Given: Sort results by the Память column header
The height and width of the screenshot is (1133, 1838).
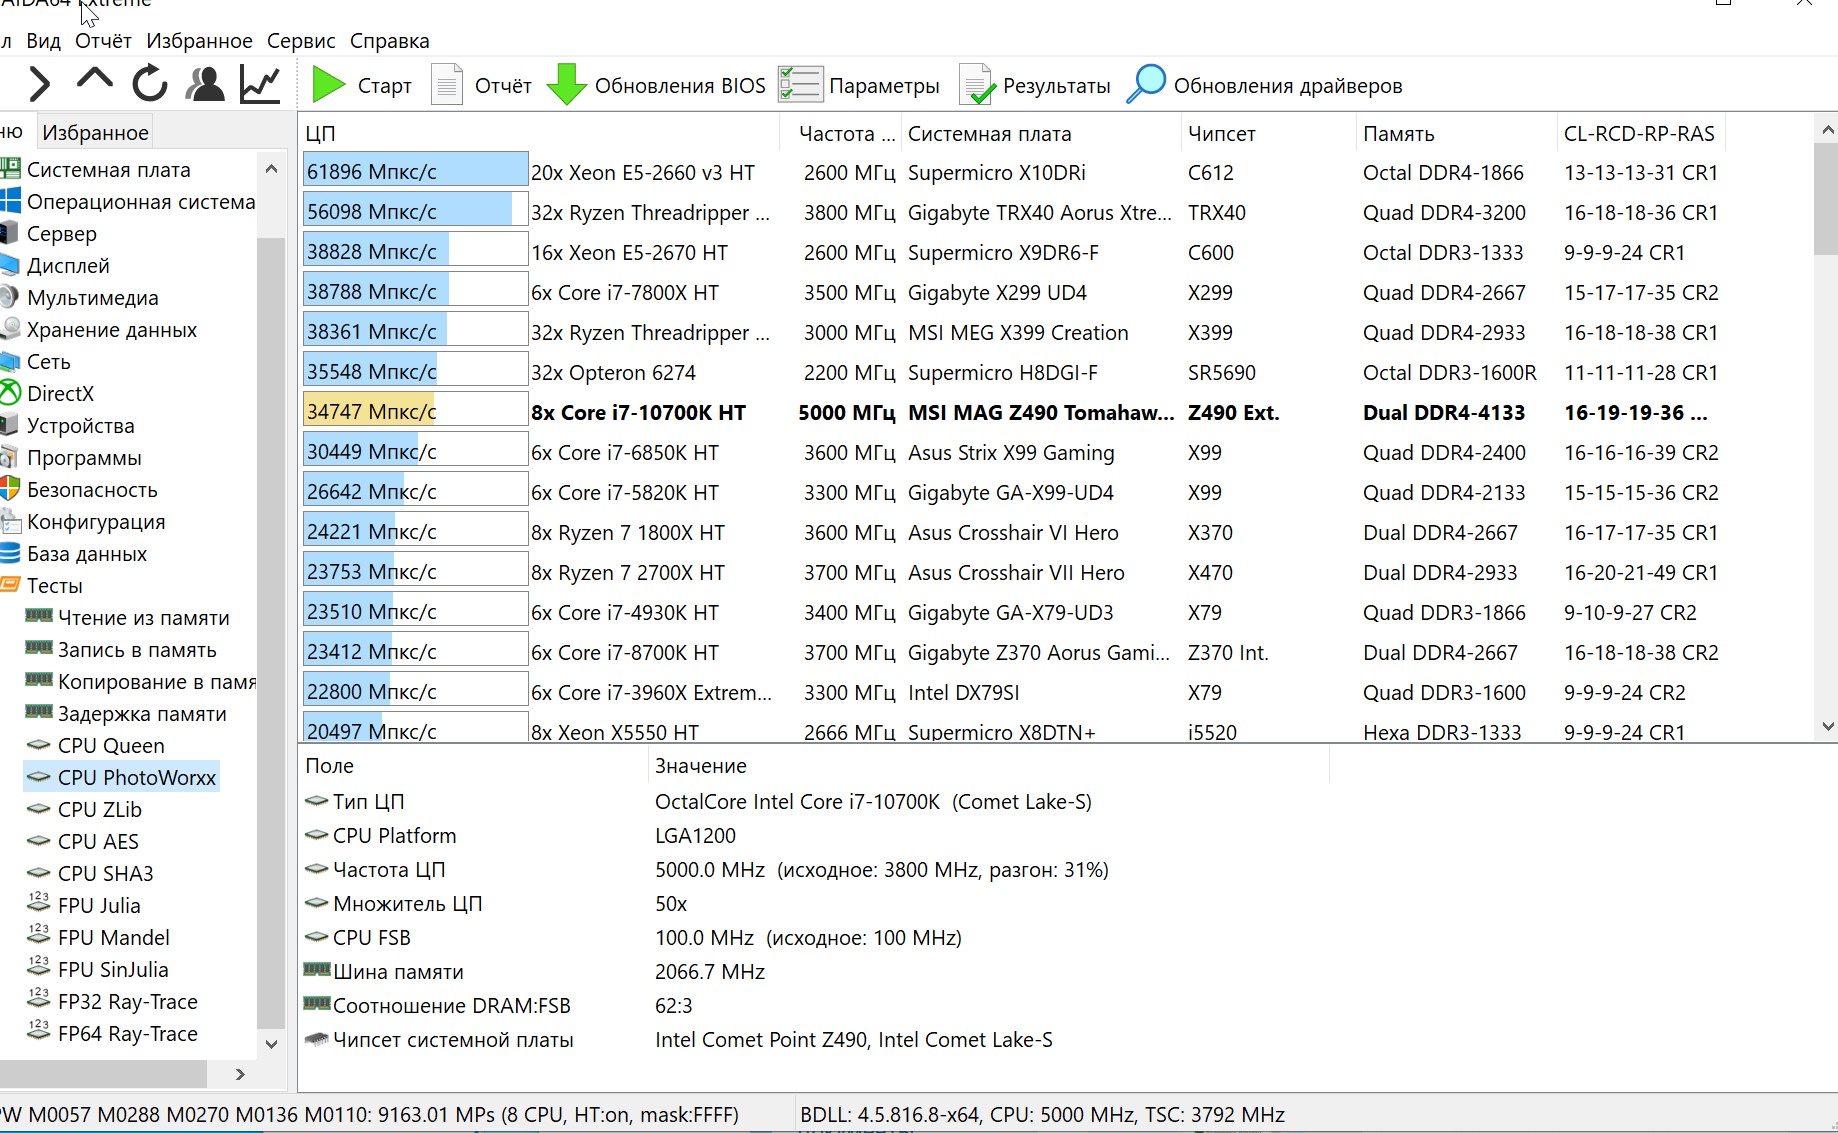Looking at the screenshot, I should (x=1398, y=134).
